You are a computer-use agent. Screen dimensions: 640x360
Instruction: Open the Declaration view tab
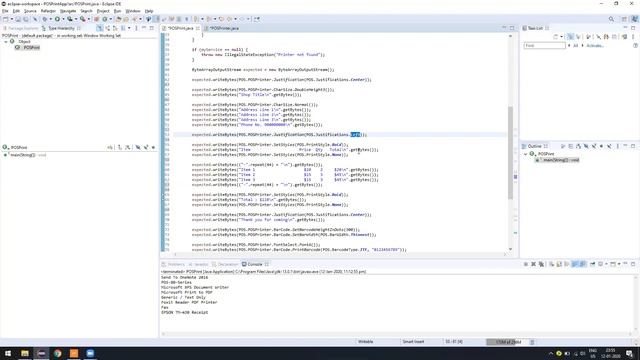(x=224, y=264)
